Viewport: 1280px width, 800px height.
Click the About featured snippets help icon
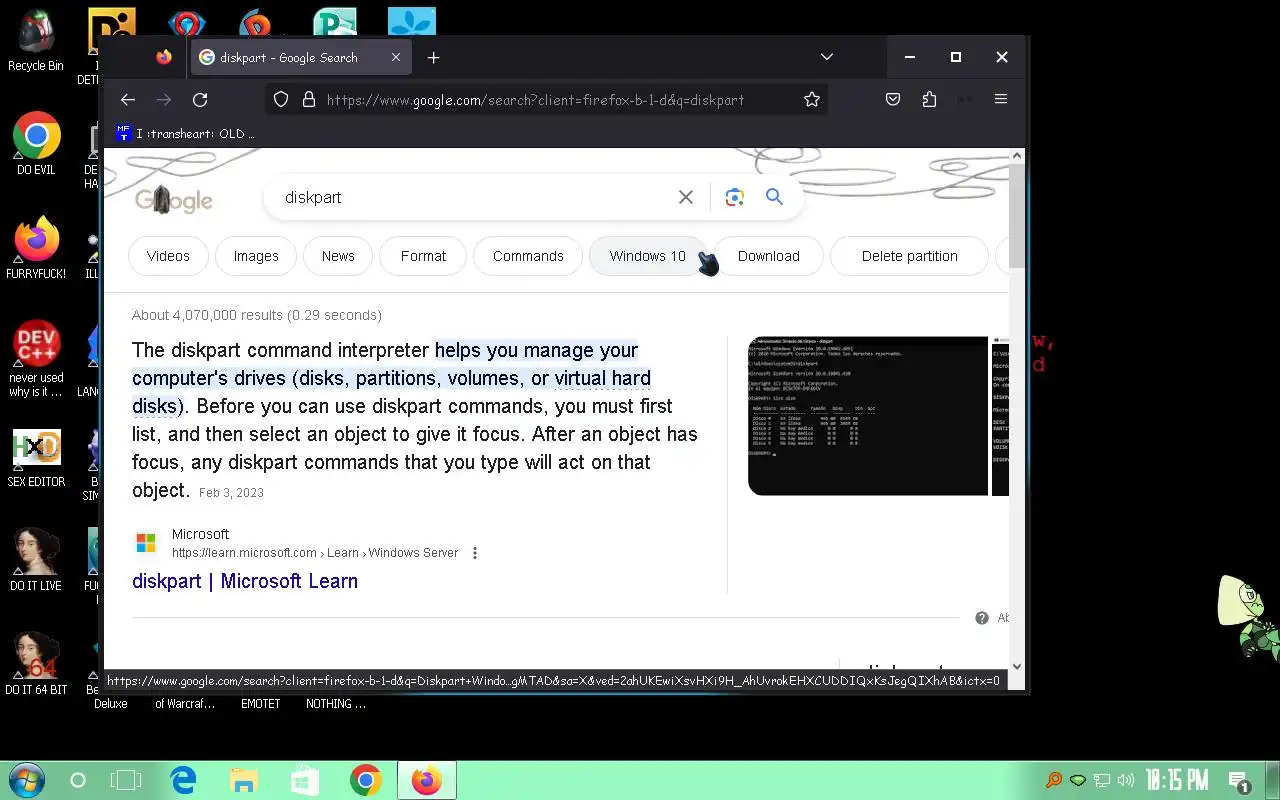[982, 618]
